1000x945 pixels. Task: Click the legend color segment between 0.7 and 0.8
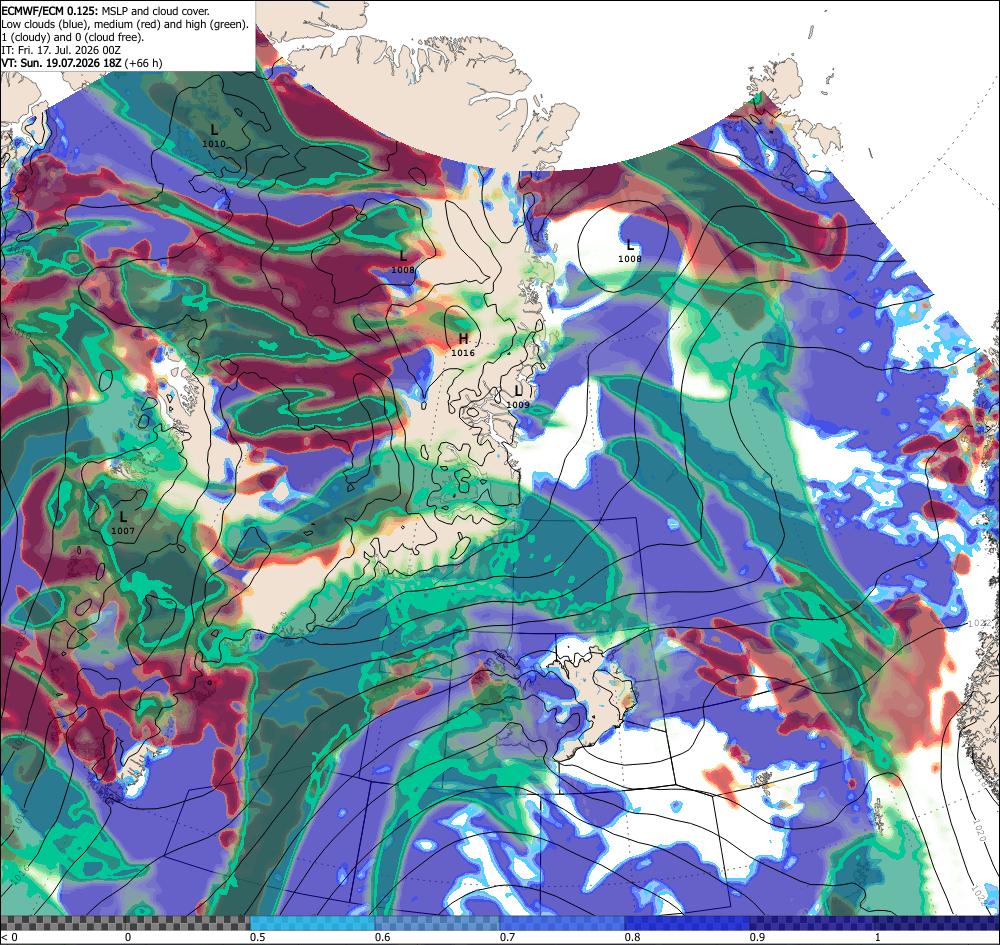562,923
